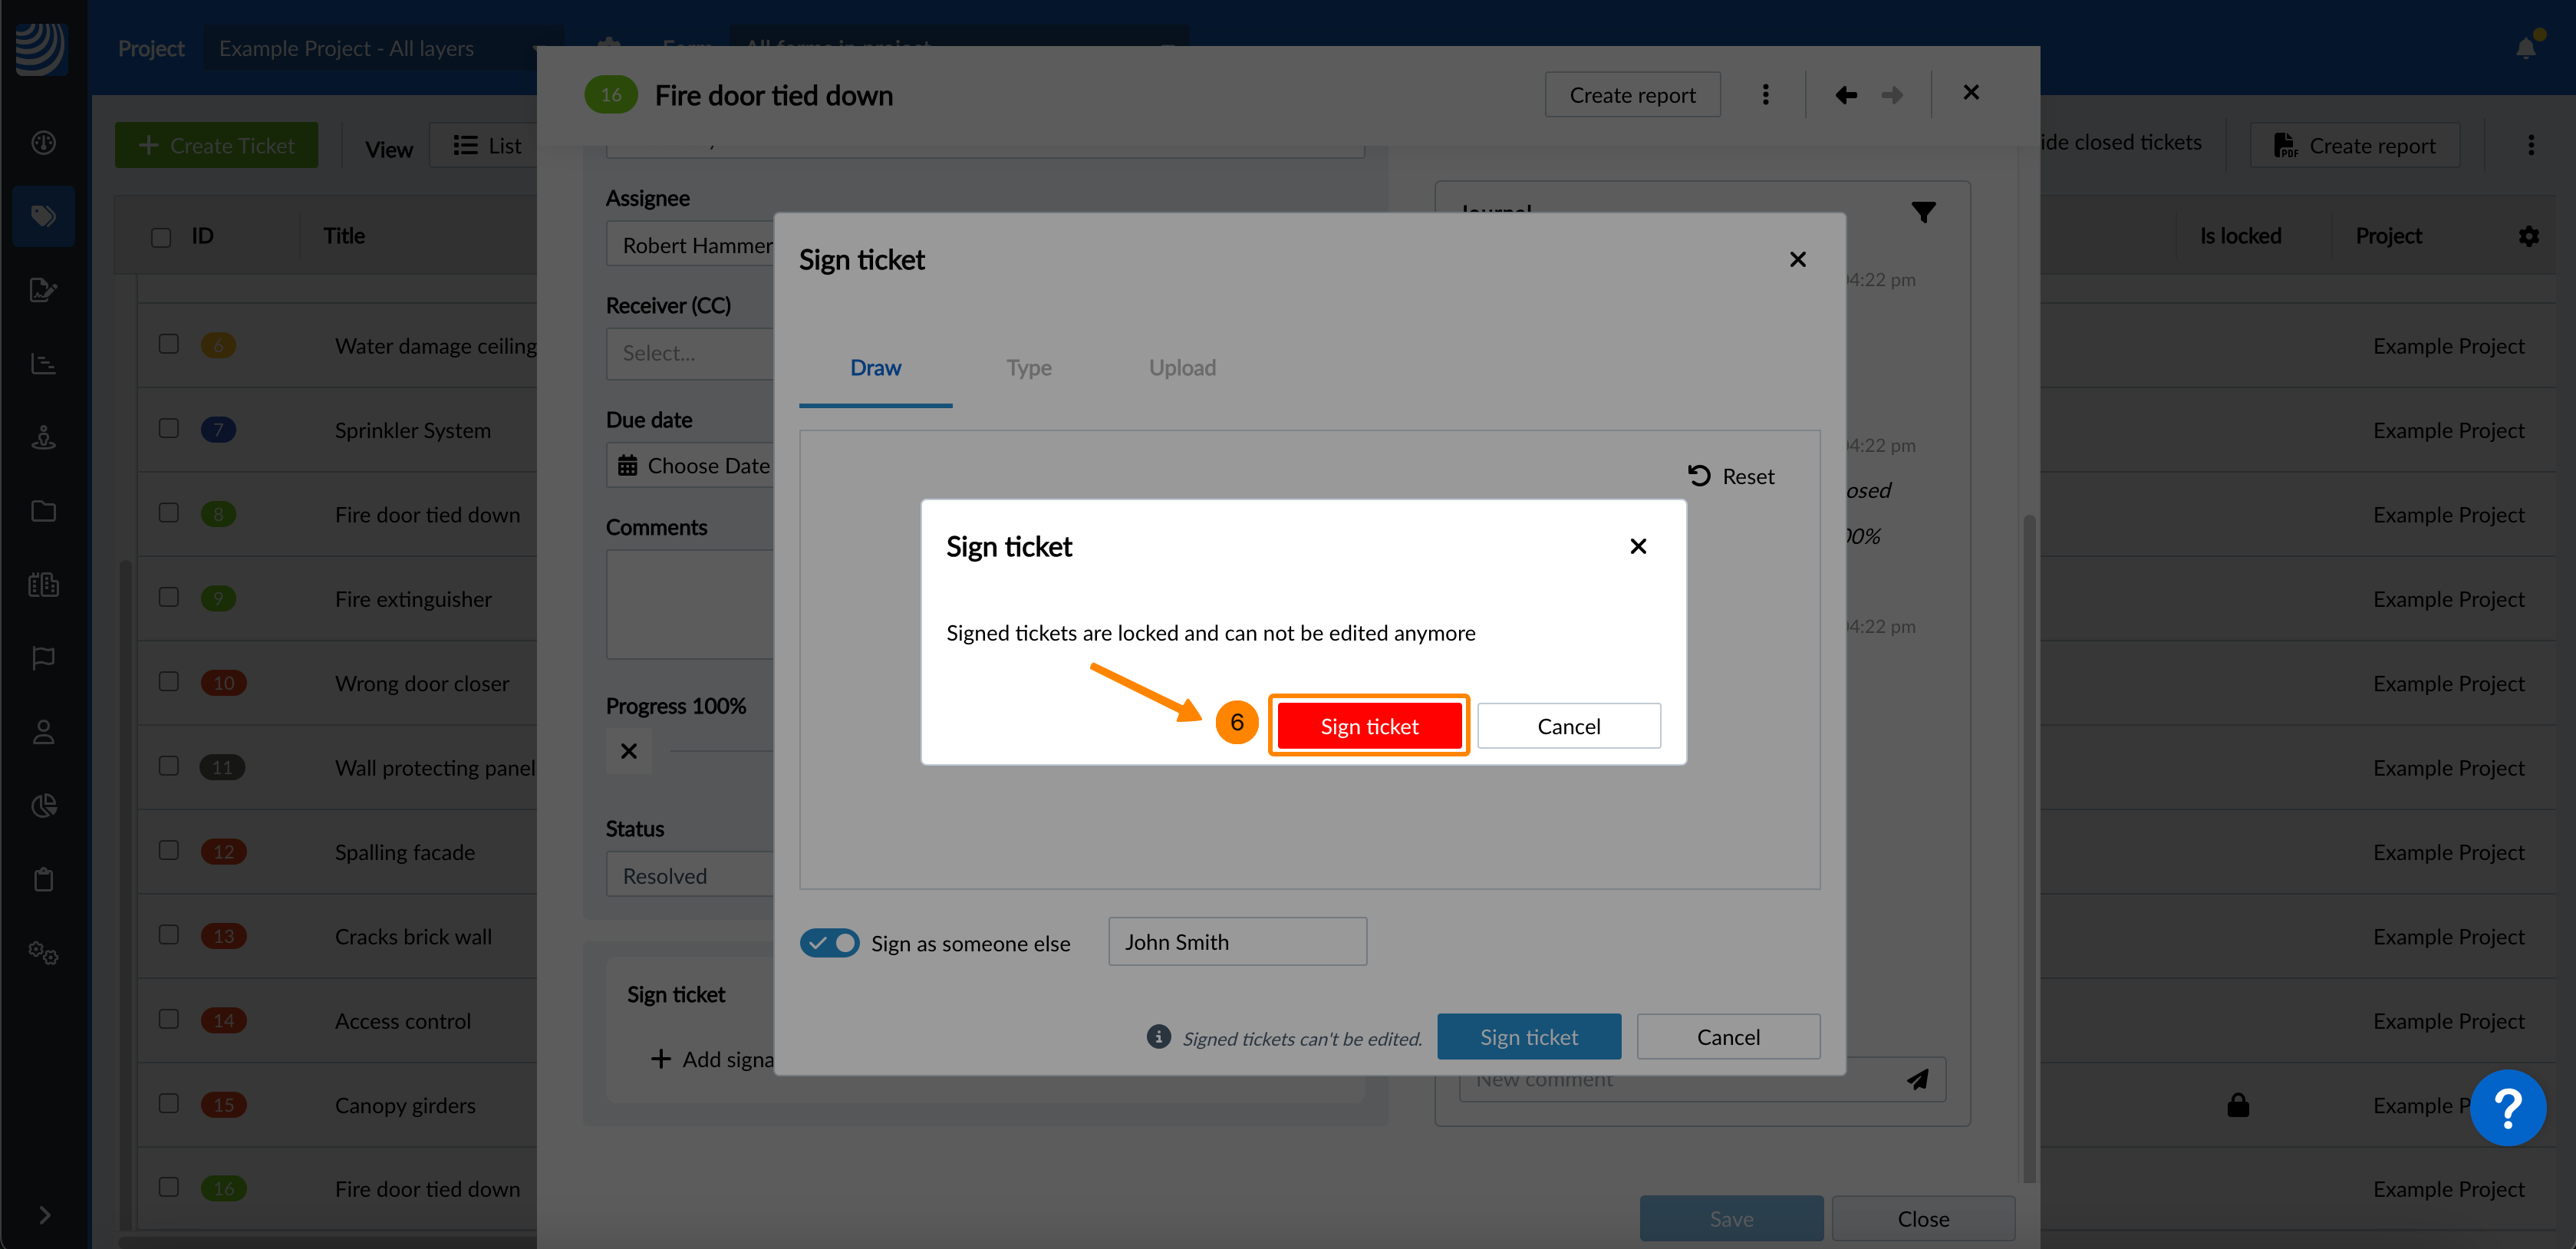
Task: Click the Reset signature icon
Action: pos(1699,476)
